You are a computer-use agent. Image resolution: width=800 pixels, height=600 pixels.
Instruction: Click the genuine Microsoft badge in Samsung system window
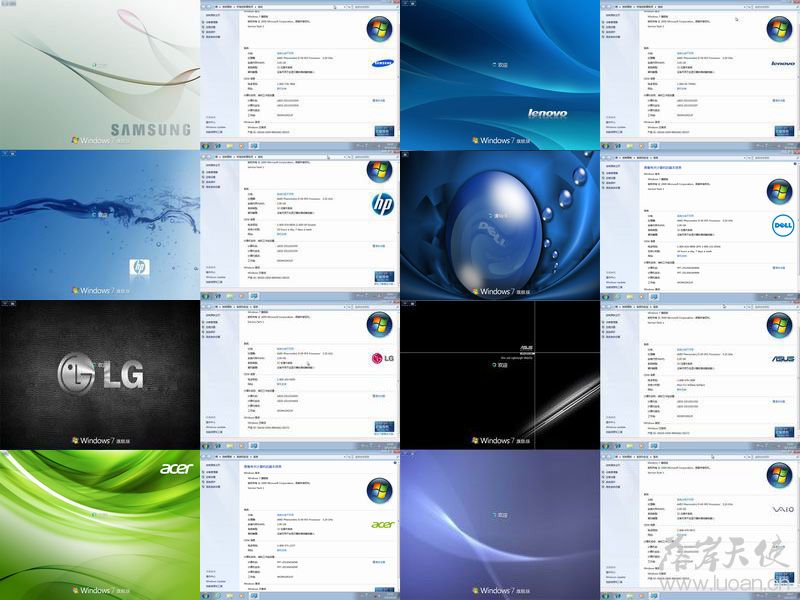pyautogui.click(x=384, y=131)
